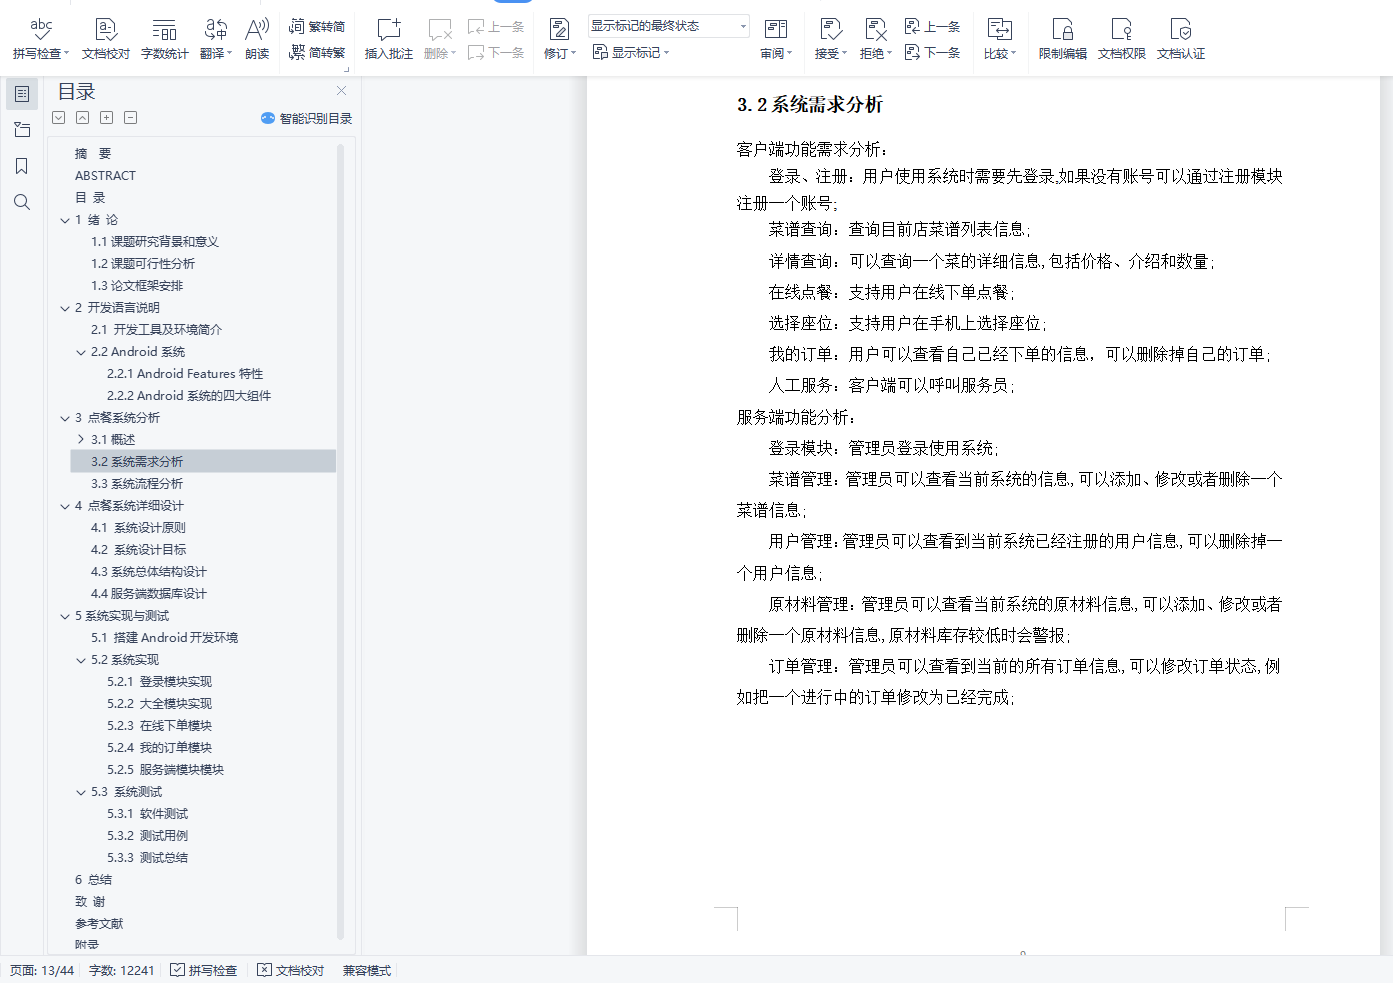
Task: Open 文档校对 document proofreading
Action: [x=106, y=39]
